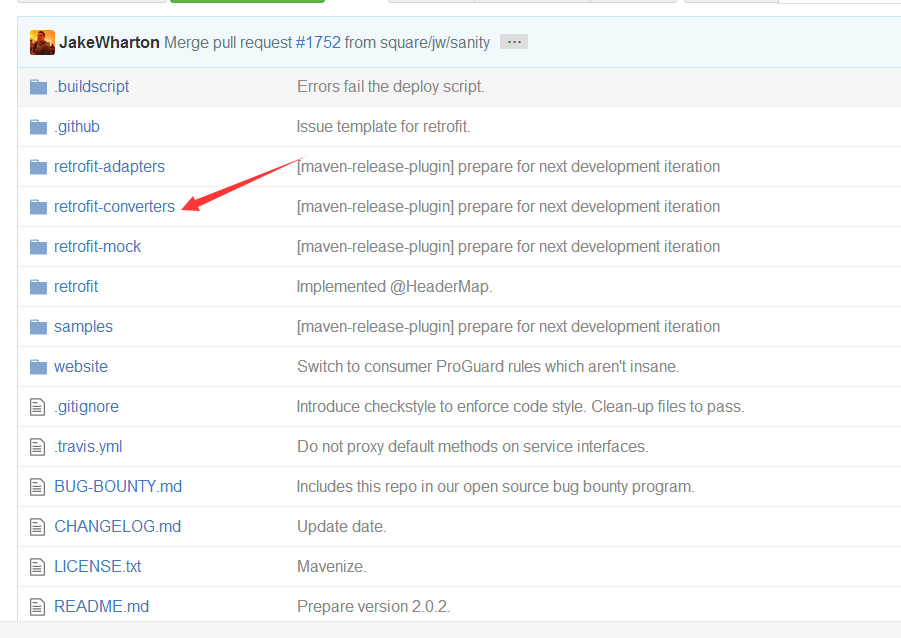Open samples maven-release-plugin commit message

(x=508, y=326)
